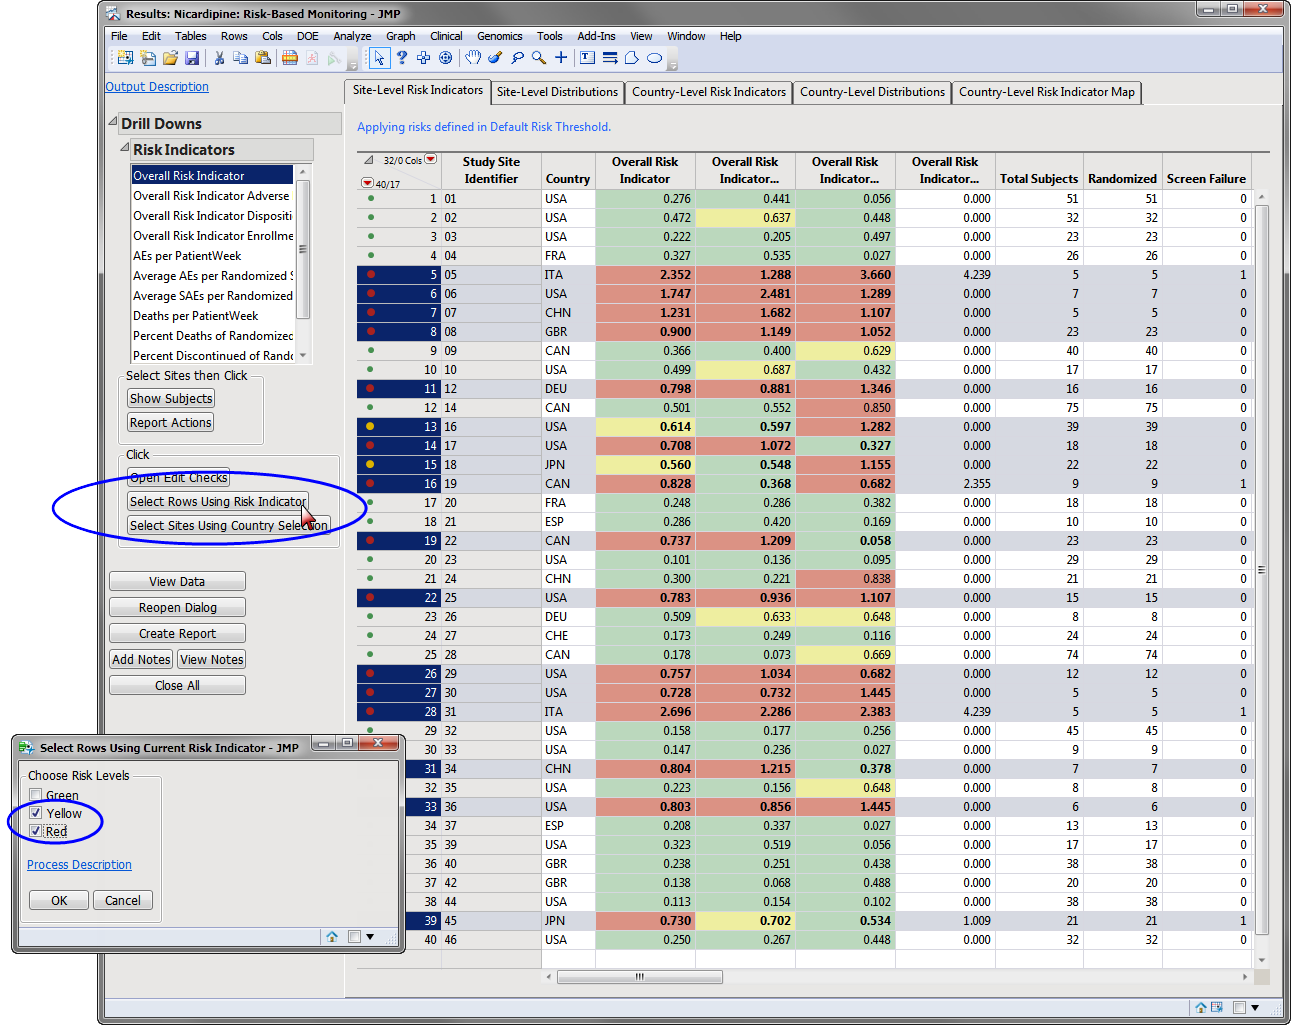
Task: Collapse the Drill Downs section
Action: pyautogui.click(x=113, y=122)
